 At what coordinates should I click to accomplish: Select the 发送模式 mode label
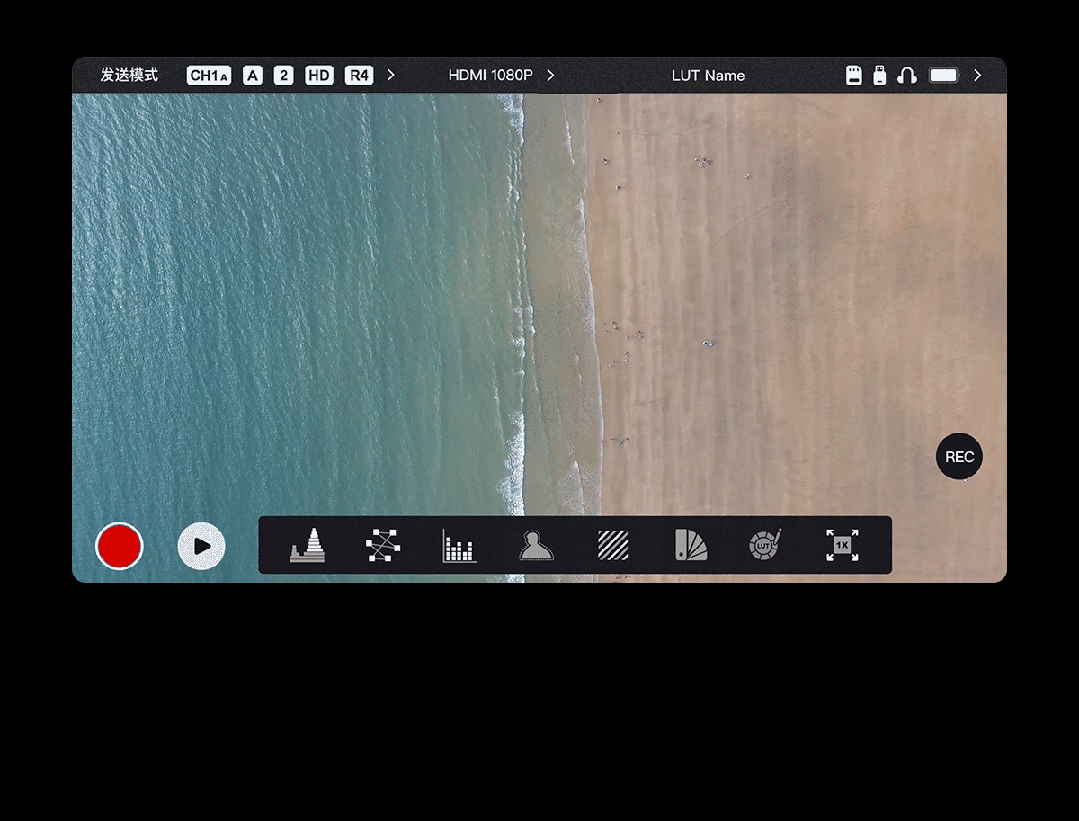pos(129,75)
